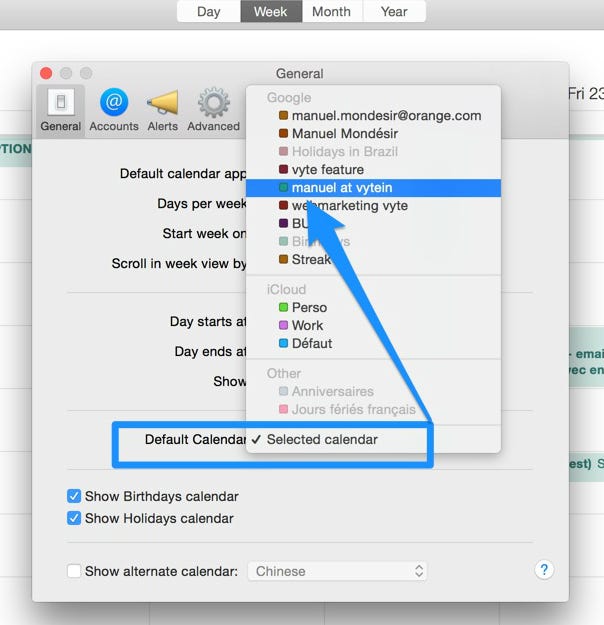Viewport: 604px width, 625px height.
Task: Choose manuel.mondesir@orange.com calendar
Action: 373,116
